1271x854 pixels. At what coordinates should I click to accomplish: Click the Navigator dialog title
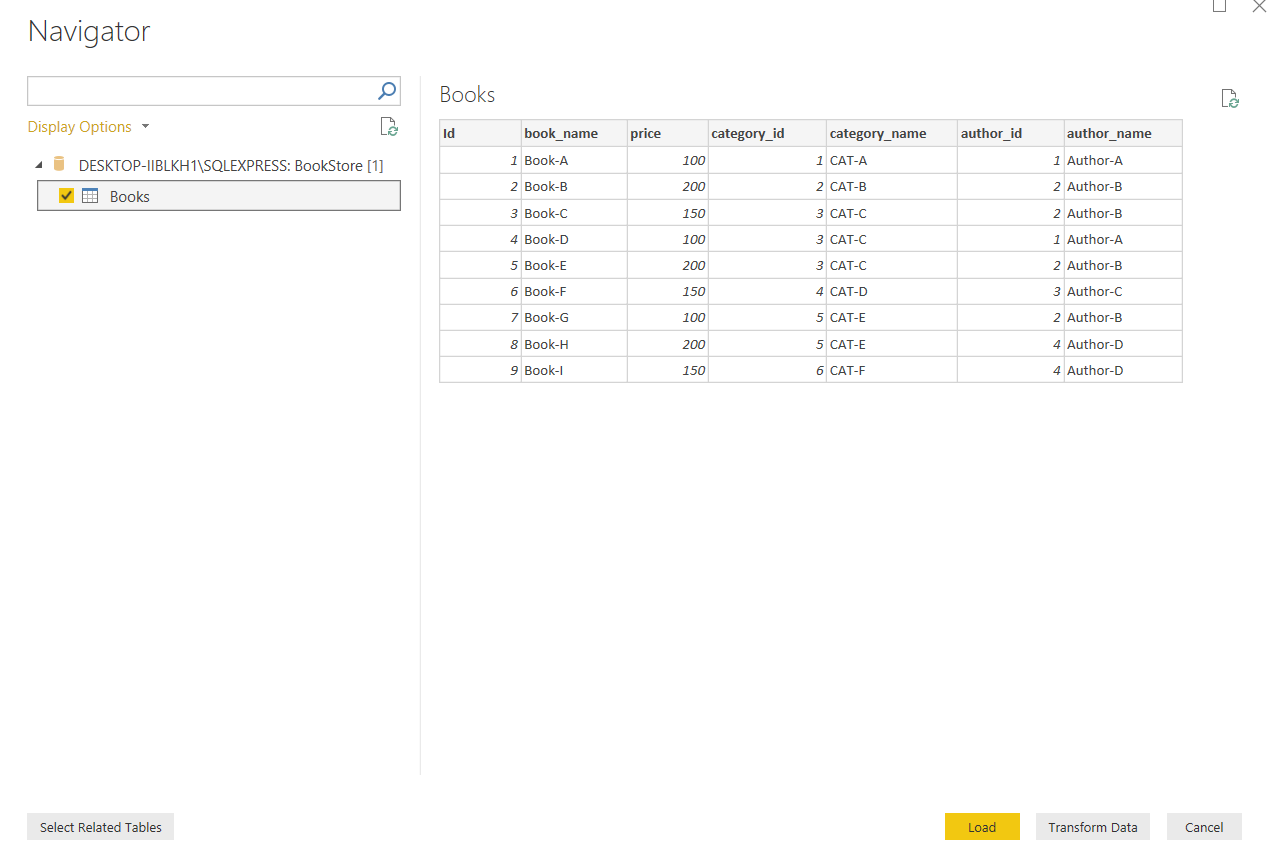[89, 31]
